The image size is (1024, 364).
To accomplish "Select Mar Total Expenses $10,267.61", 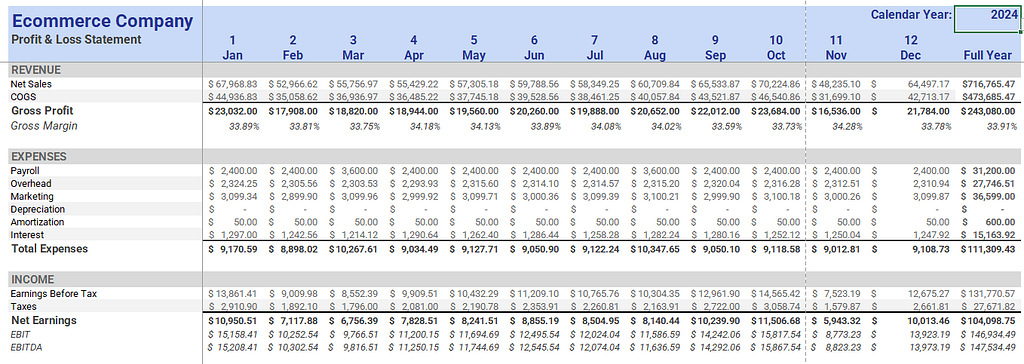I will 353,249.
